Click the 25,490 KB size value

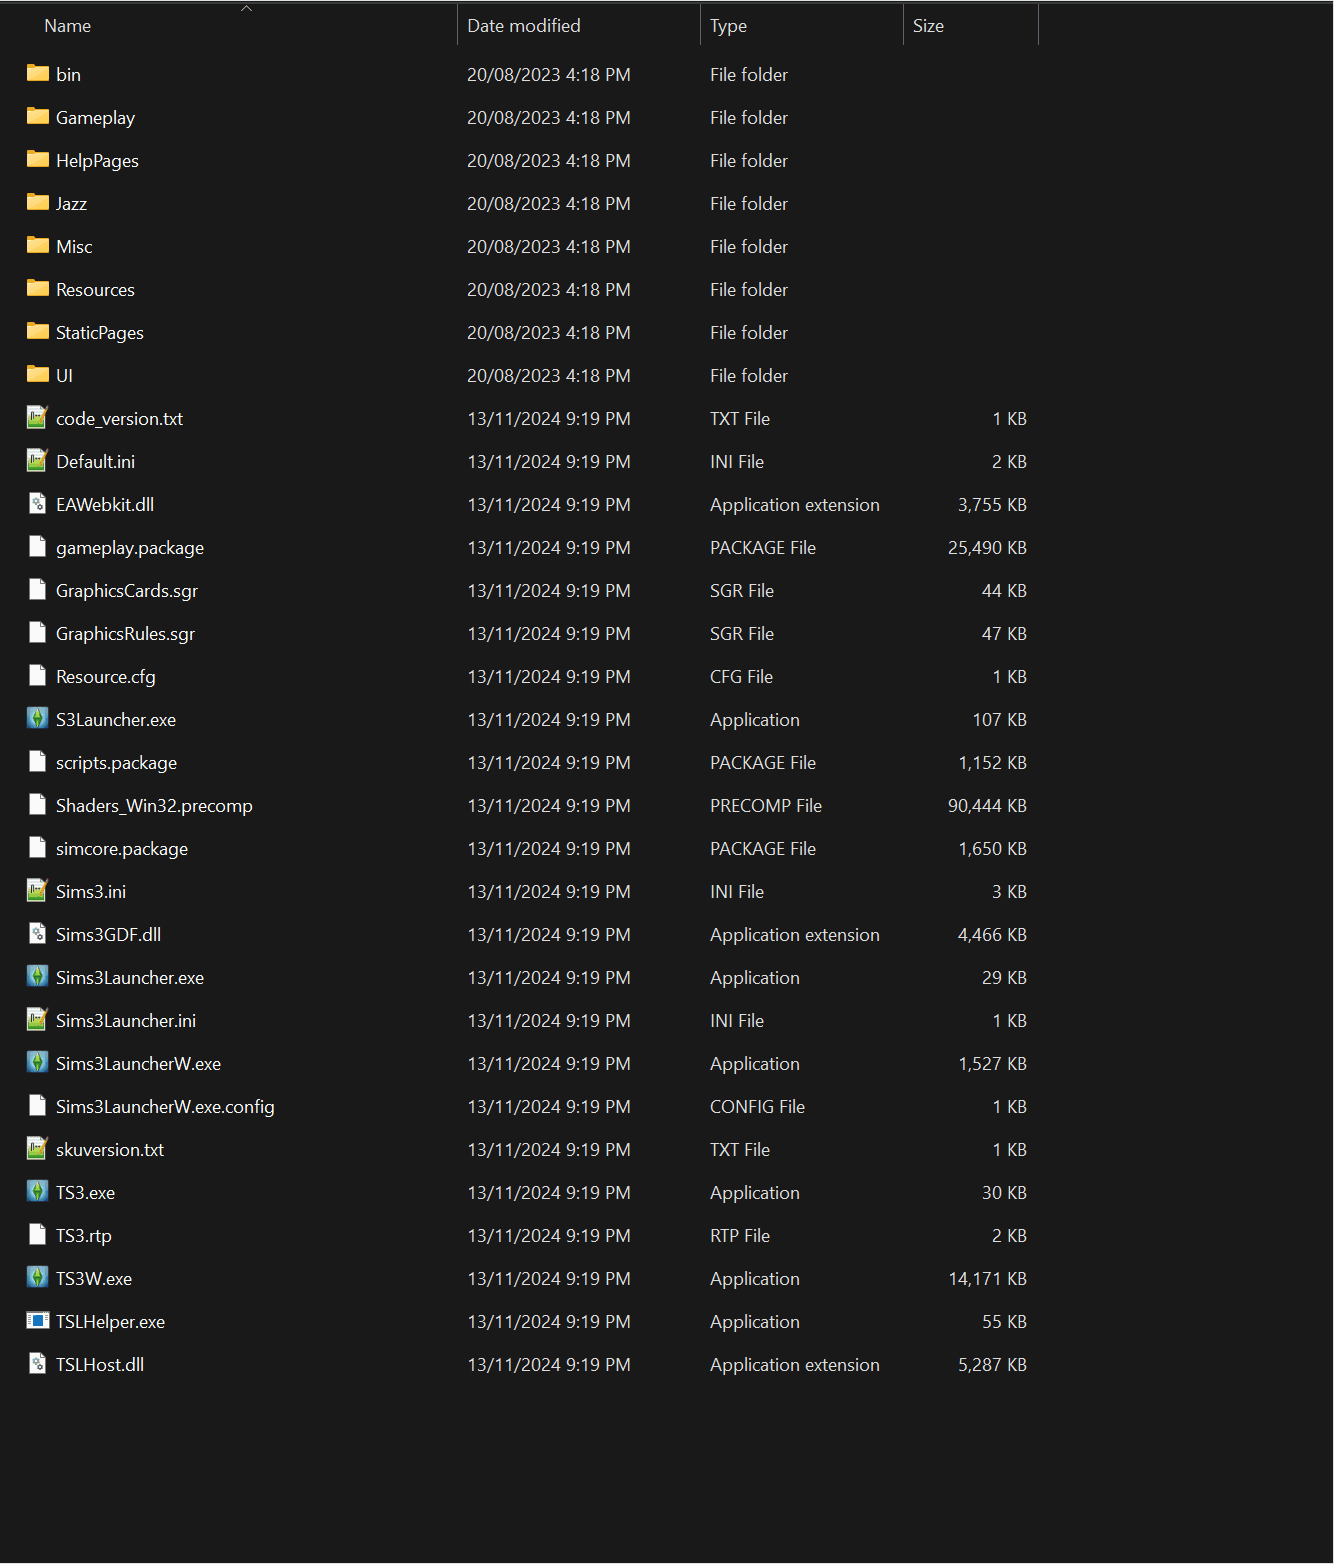(x=987, y=548)
